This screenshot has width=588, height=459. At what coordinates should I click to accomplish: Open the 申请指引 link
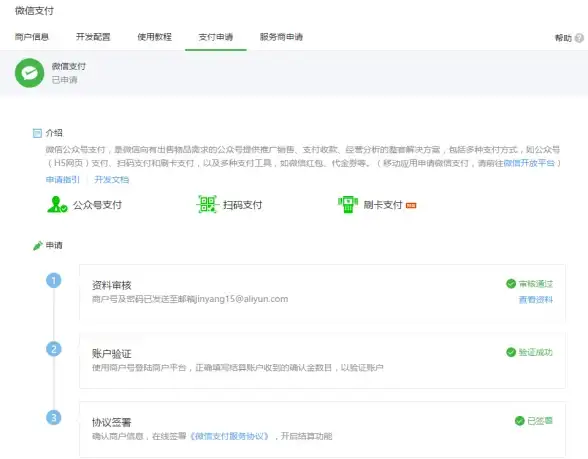click(x=63, y=180)
